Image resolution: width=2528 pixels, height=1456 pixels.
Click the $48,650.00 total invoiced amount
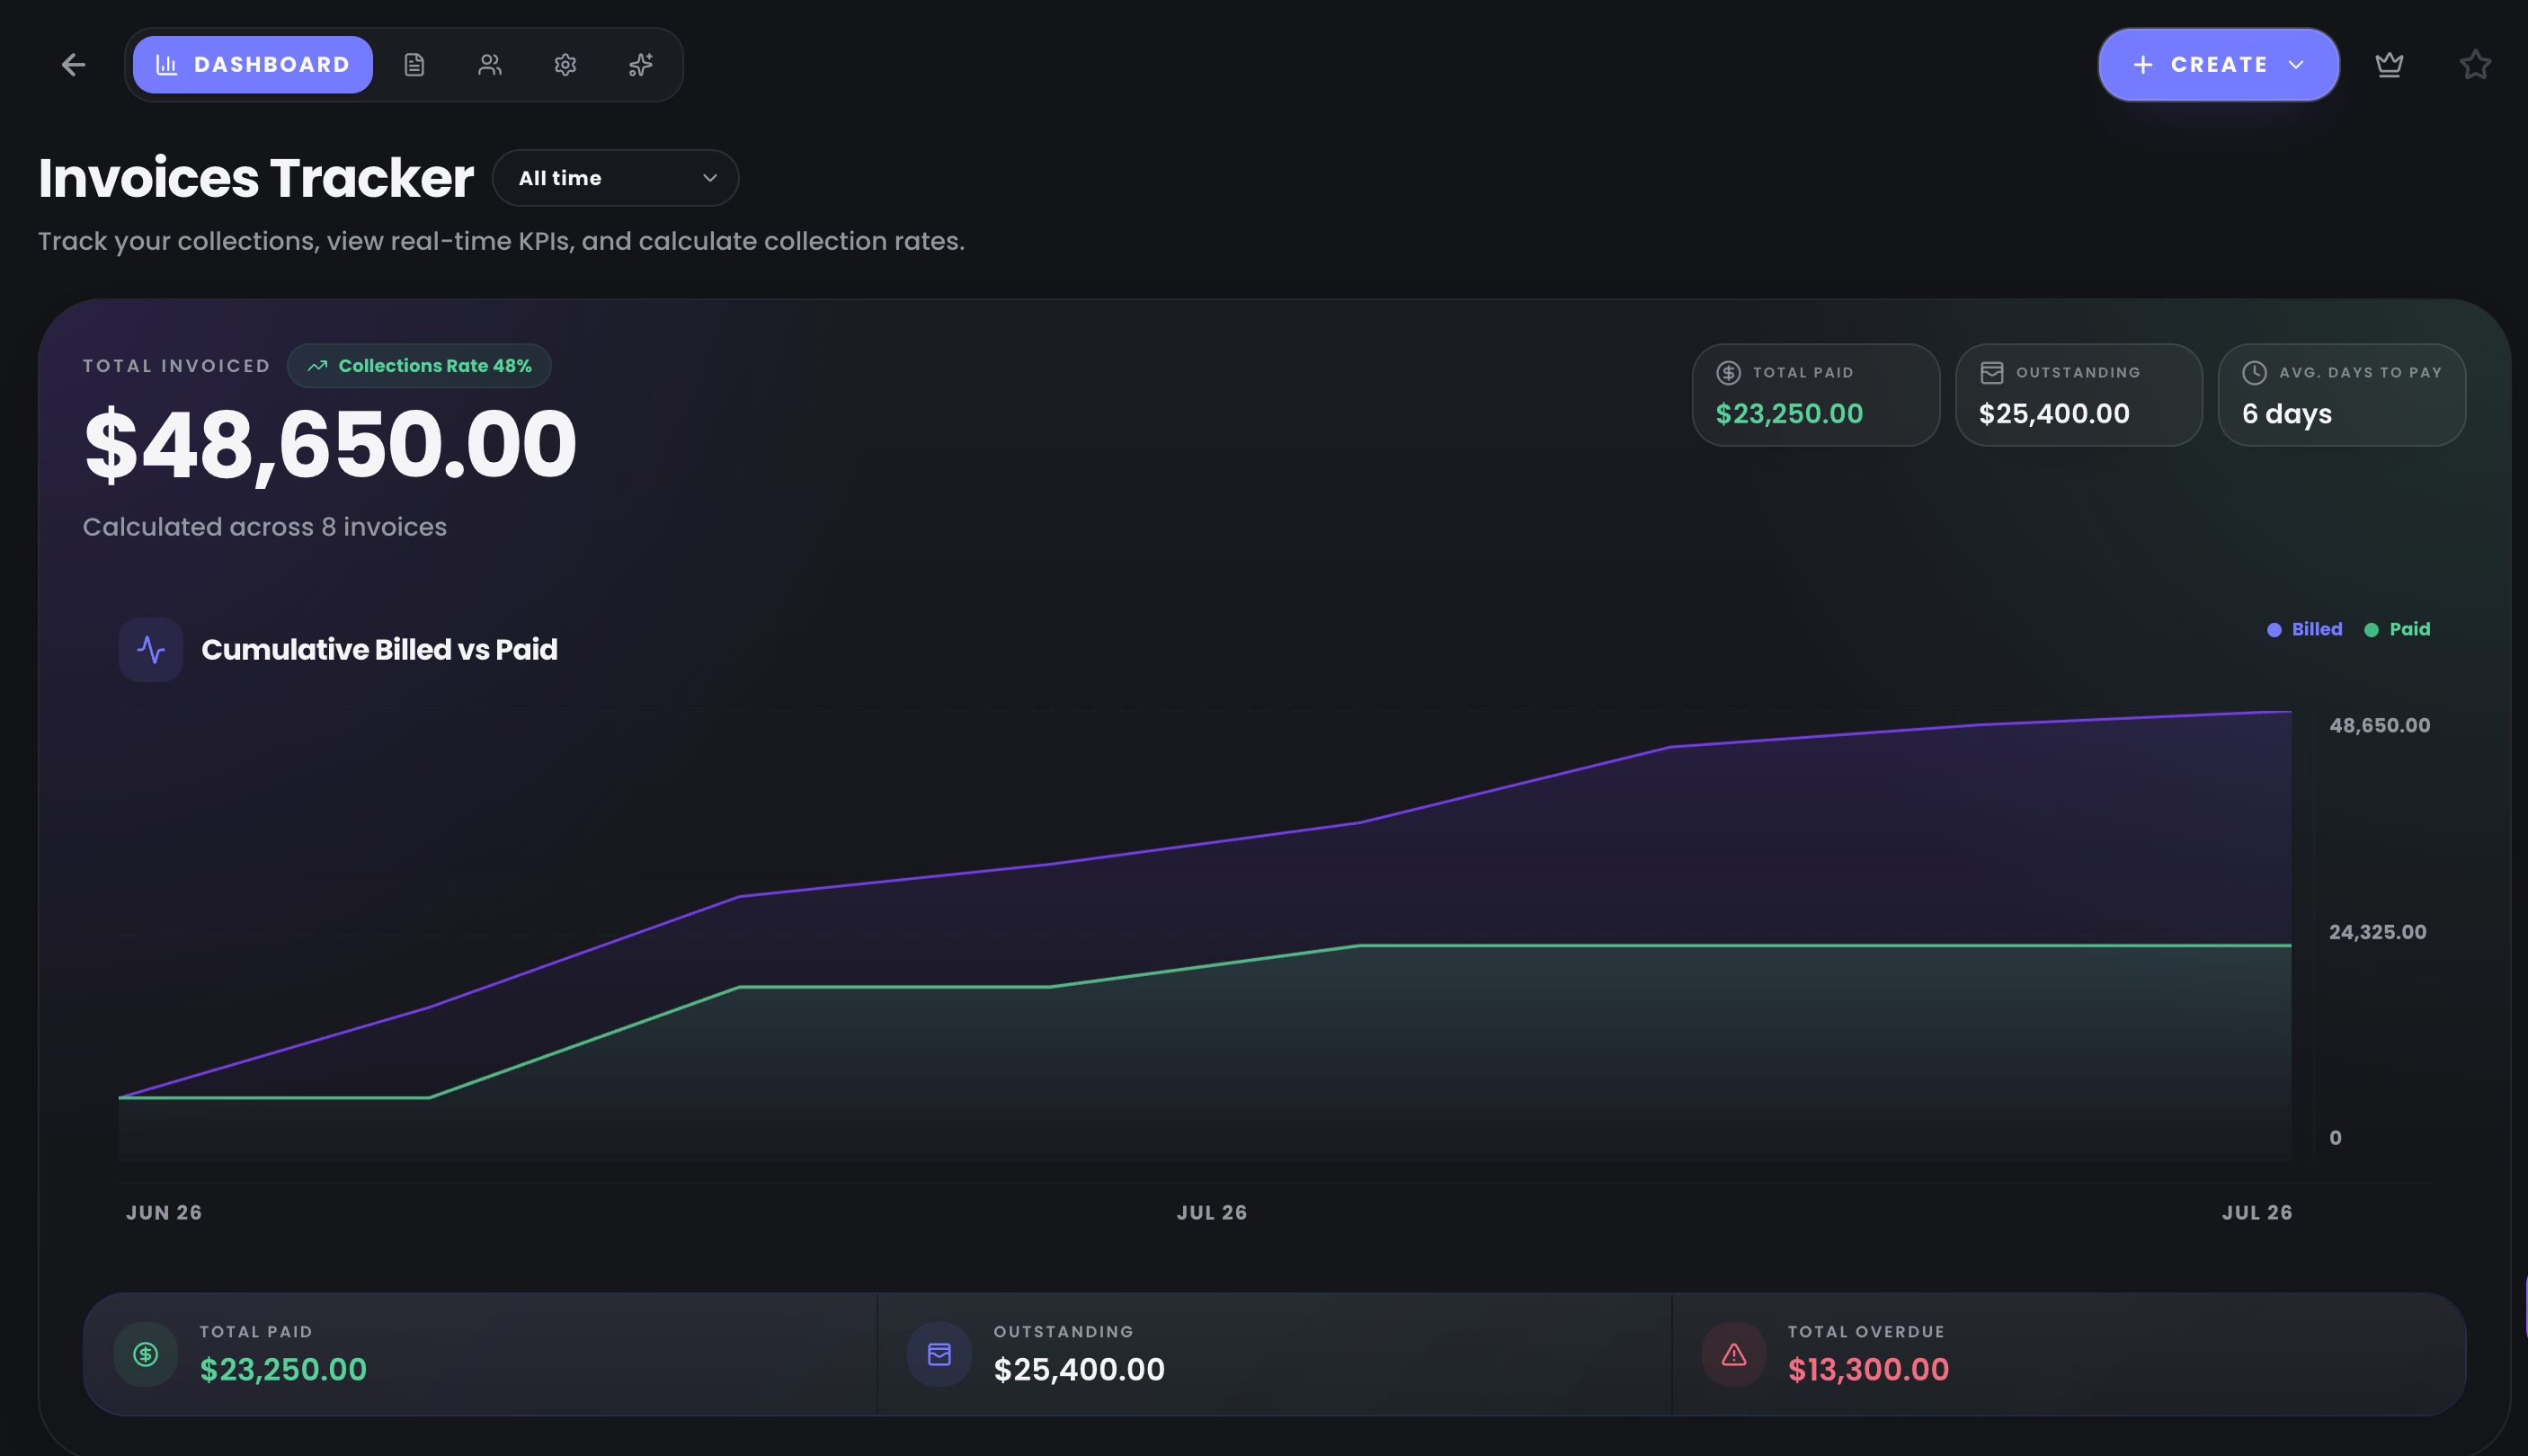[330, 445]
